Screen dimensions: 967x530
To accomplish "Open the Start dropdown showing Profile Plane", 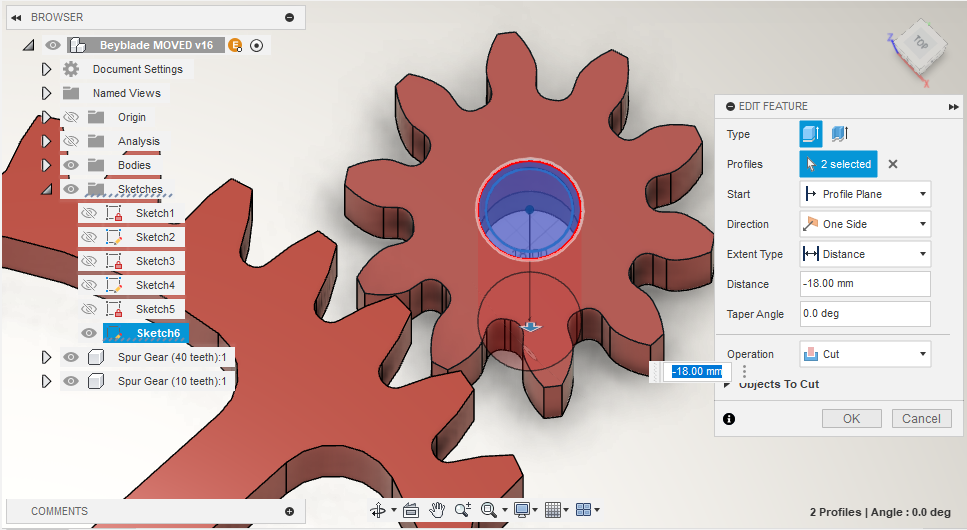I will tap(865, 194).
